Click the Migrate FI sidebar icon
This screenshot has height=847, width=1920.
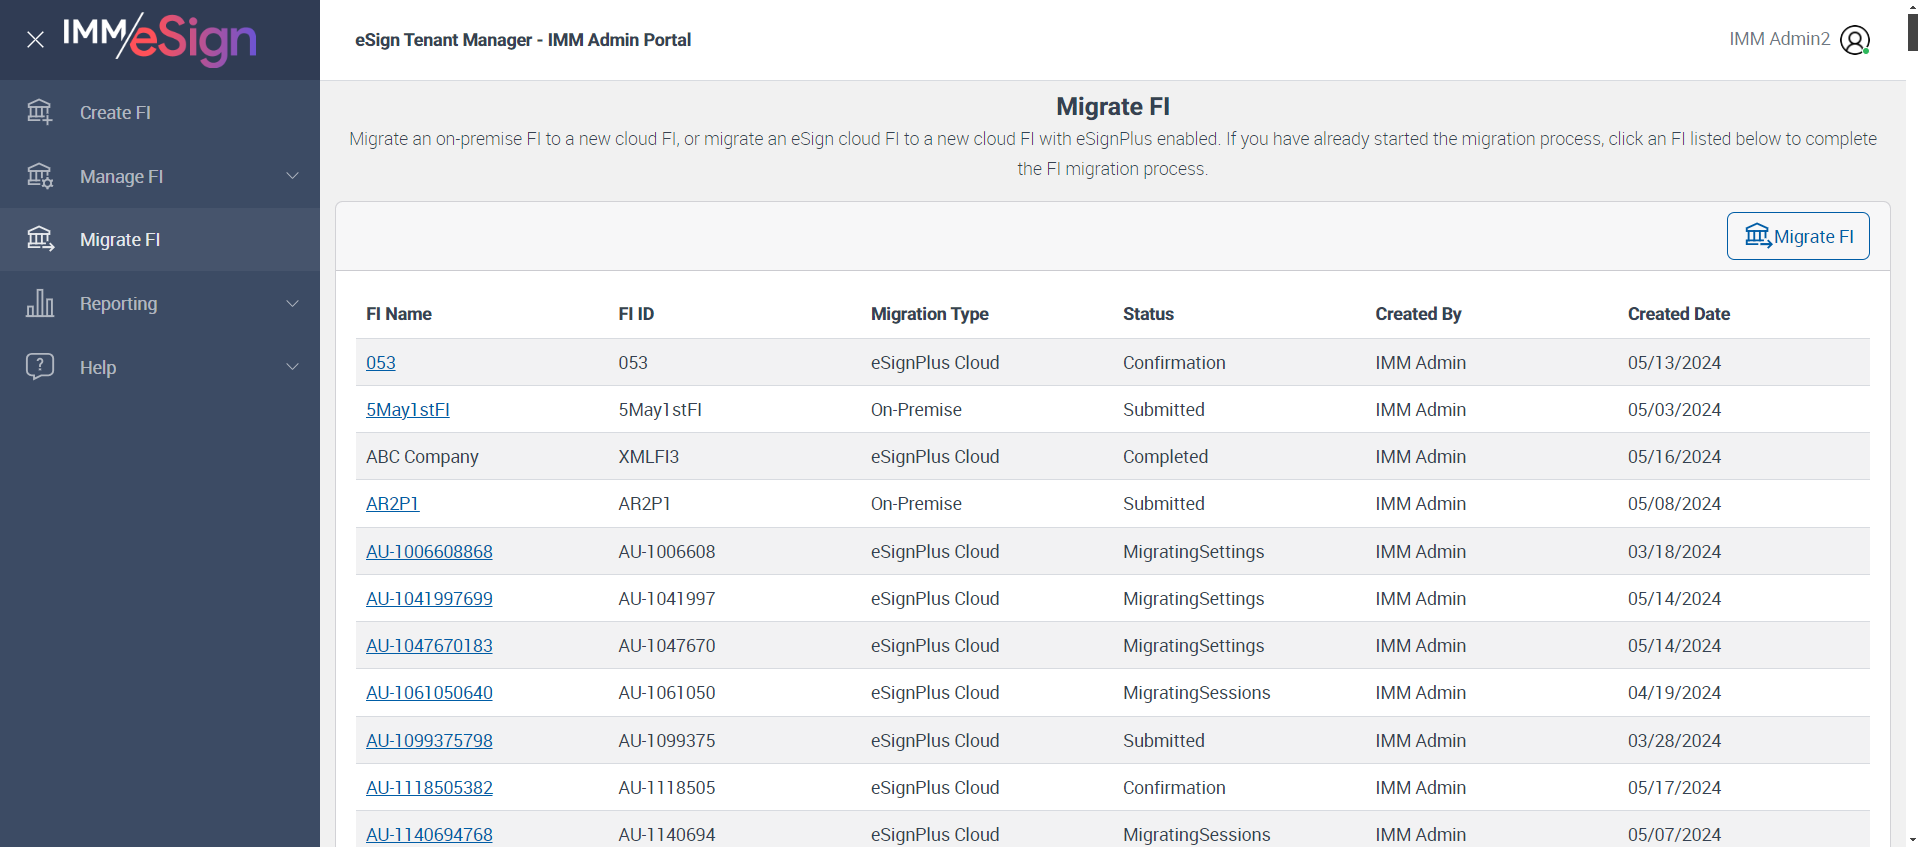pyautogui.click(x=40, y=239)
